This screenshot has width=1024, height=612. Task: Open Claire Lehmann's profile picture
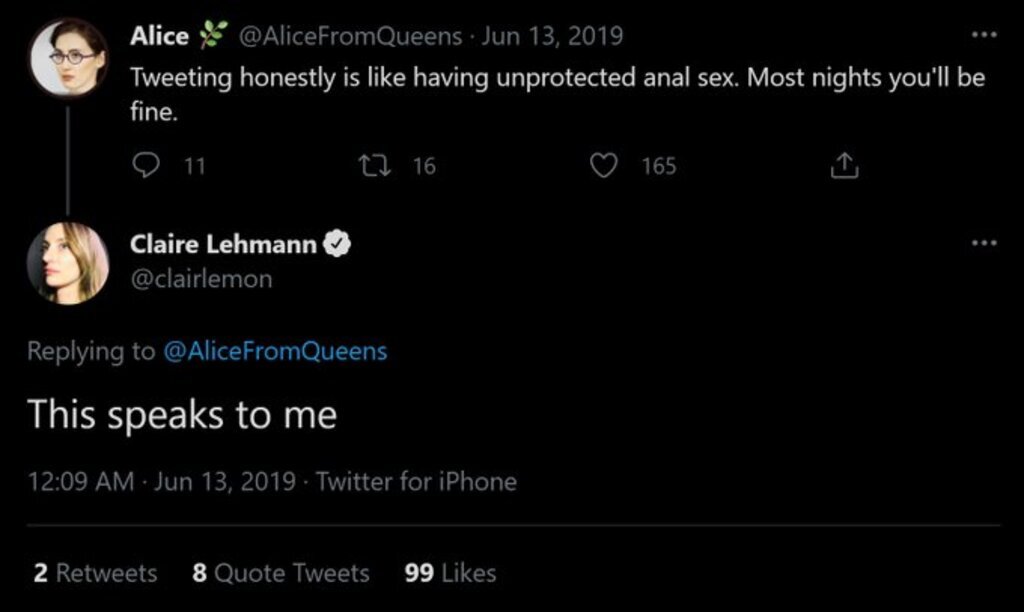68,263
